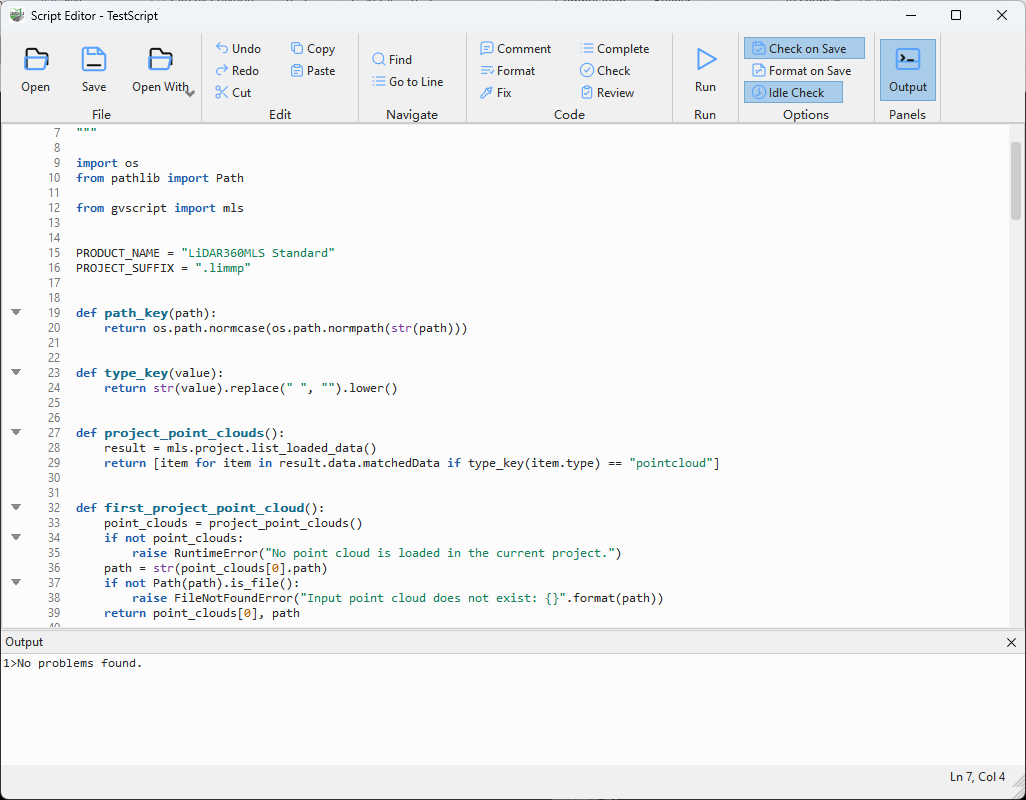This screenshot has width=1026, height=800.
Task: Toggle Idle Check option
Action: tap(793, 92)
